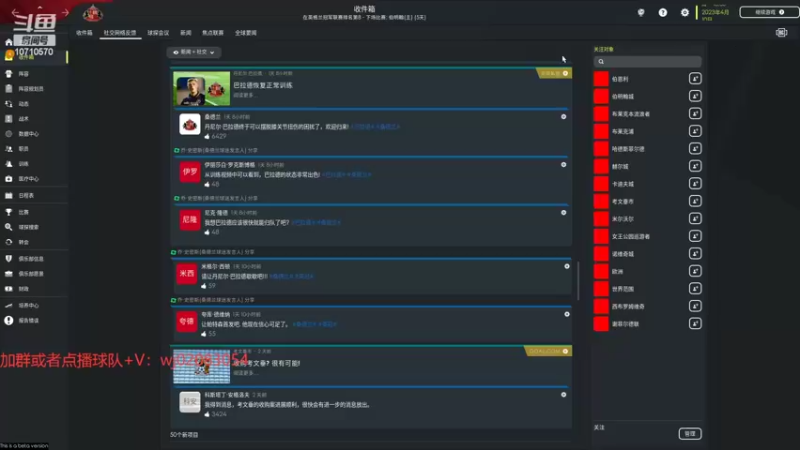The width and height of the screenshot is (800, 450).
Task: Open 日程表 schedule in the sidebar
Action: click(x=26, y=195)
